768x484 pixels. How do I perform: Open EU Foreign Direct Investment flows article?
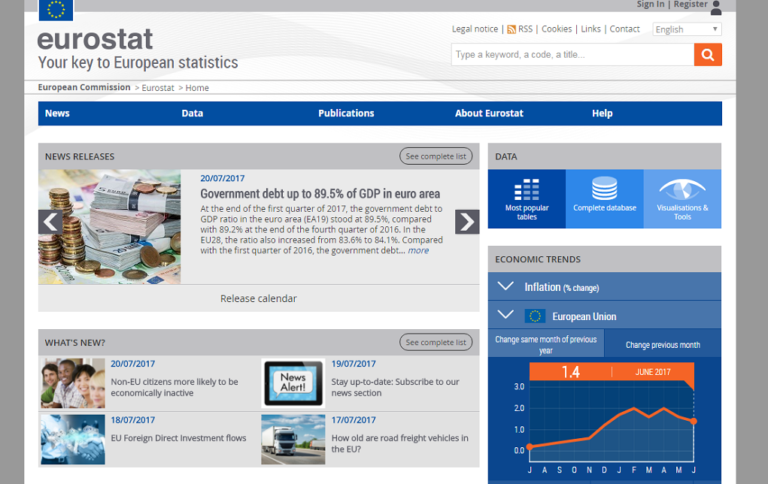point(178,438)
